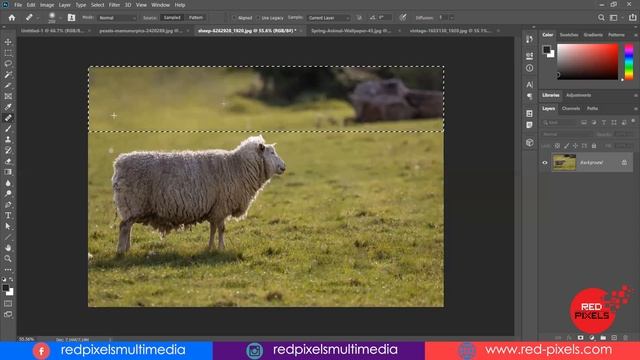Click the Search magnifier icon top right
This screenshot has width=640, height=360.
(601, 18)
